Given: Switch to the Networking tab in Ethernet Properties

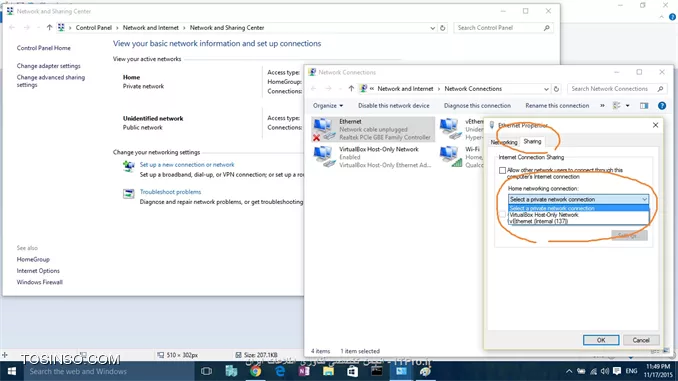Looking at the screenshot, I should pyautogui.click(x=504, y=142).
